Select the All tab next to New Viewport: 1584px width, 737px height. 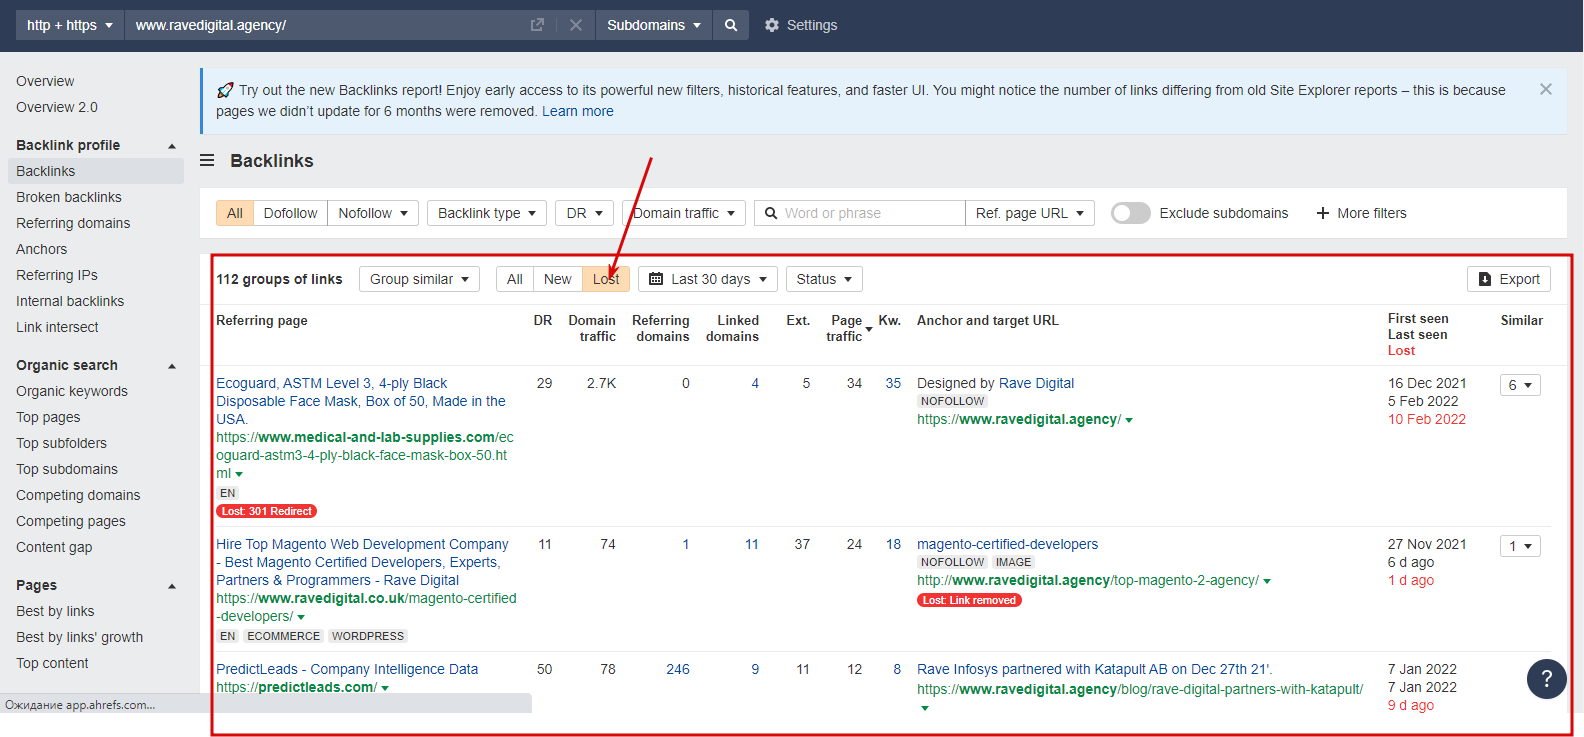(x=515, y=279)
